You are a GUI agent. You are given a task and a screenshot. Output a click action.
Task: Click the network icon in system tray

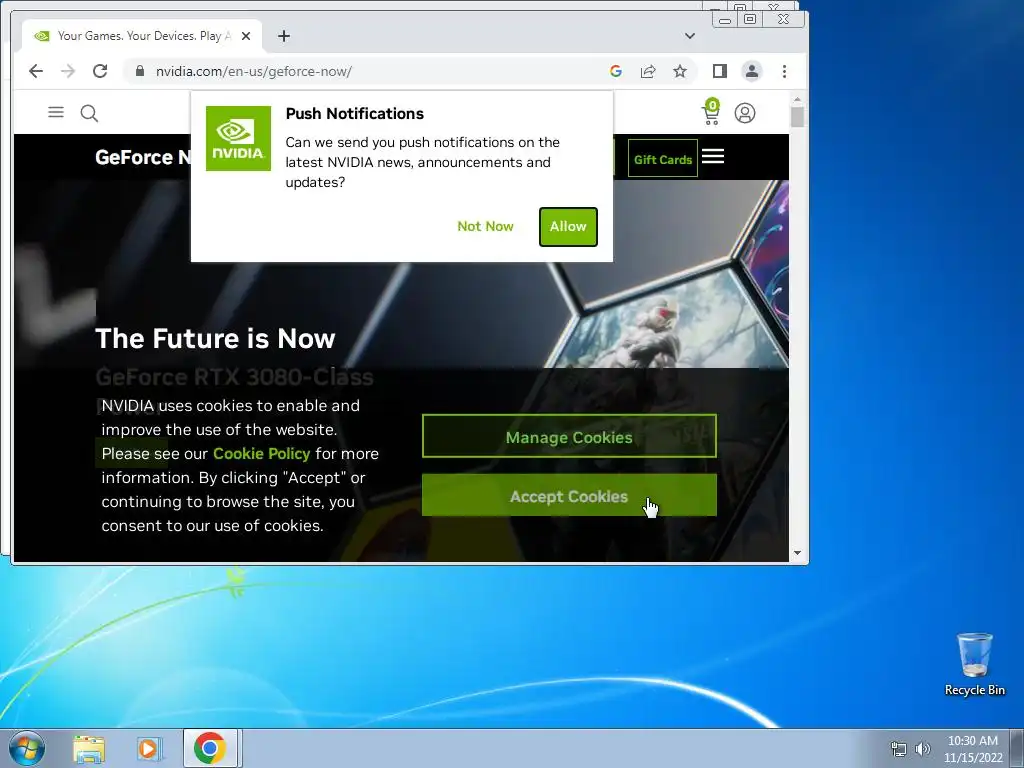(x=899, y=748)
